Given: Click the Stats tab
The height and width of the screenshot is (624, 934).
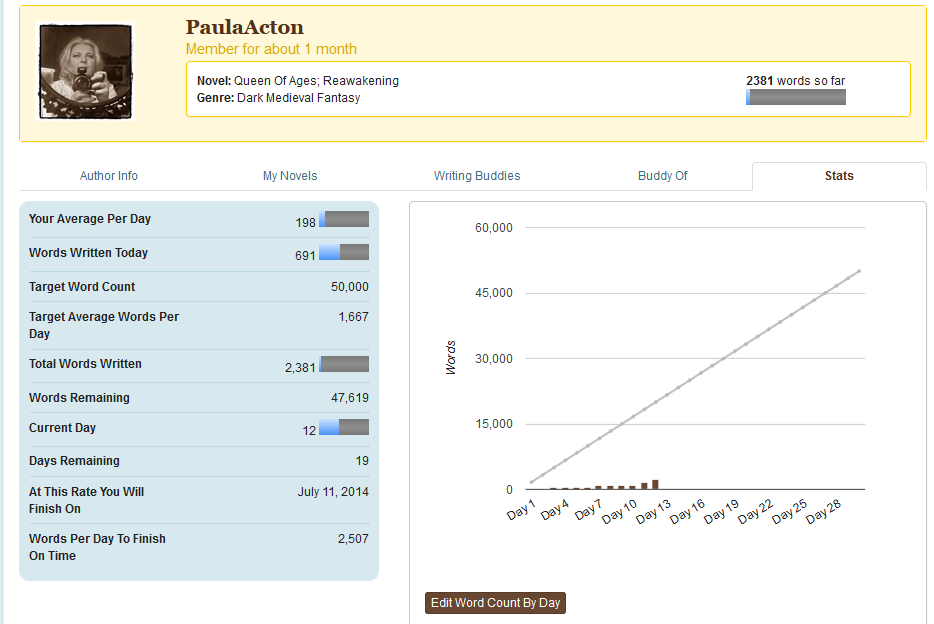Looking at the screenshot, I should pos(839,176).
